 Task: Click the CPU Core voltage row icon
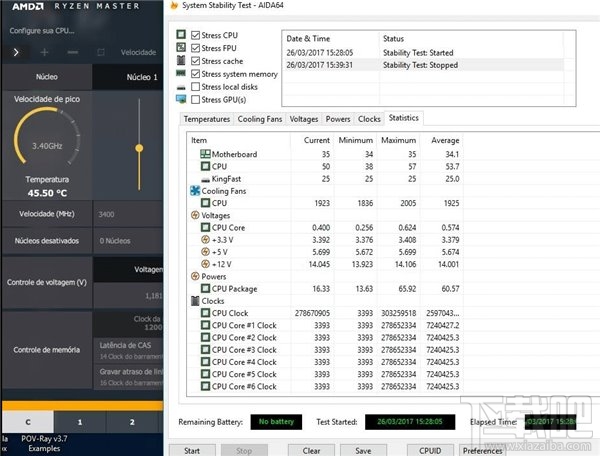[205, 227]
